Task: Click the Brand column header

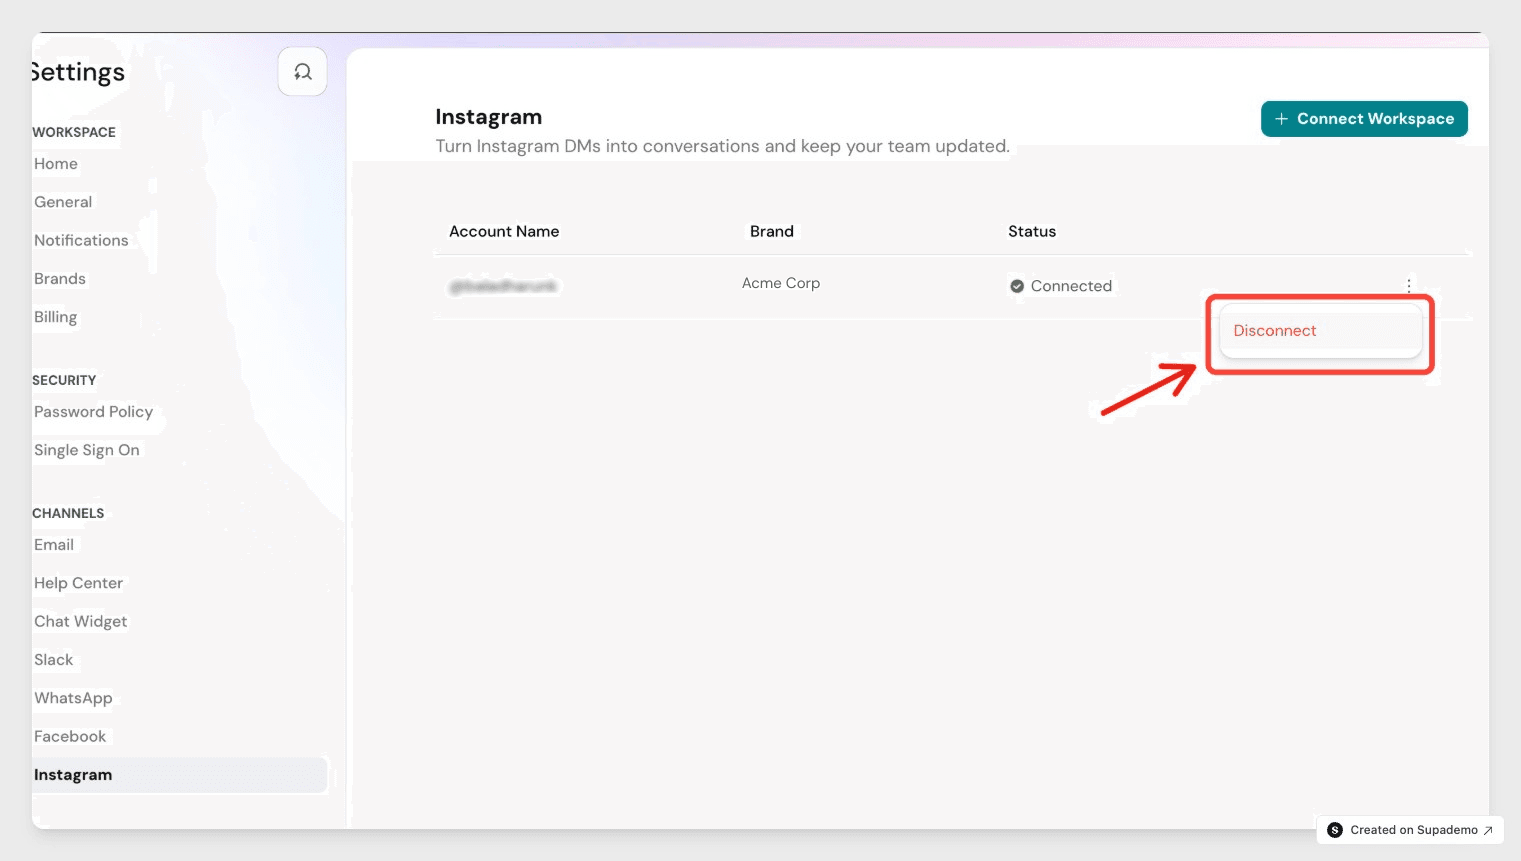Action: point(772,231)
